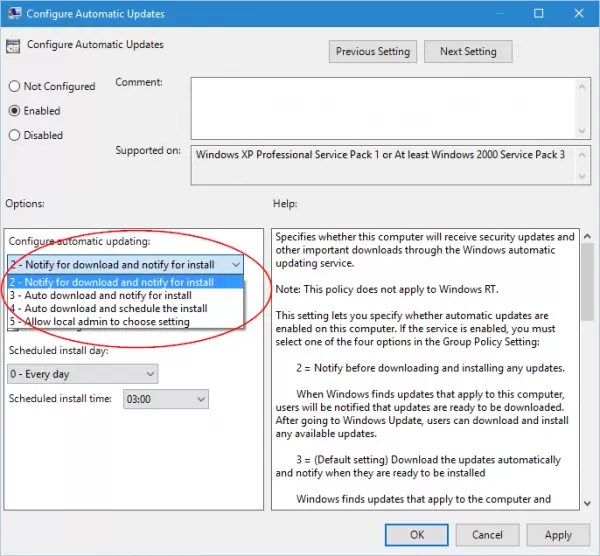Click the Cancel button
This screenshot has width=600, height=556.
[x=487, y=535]
